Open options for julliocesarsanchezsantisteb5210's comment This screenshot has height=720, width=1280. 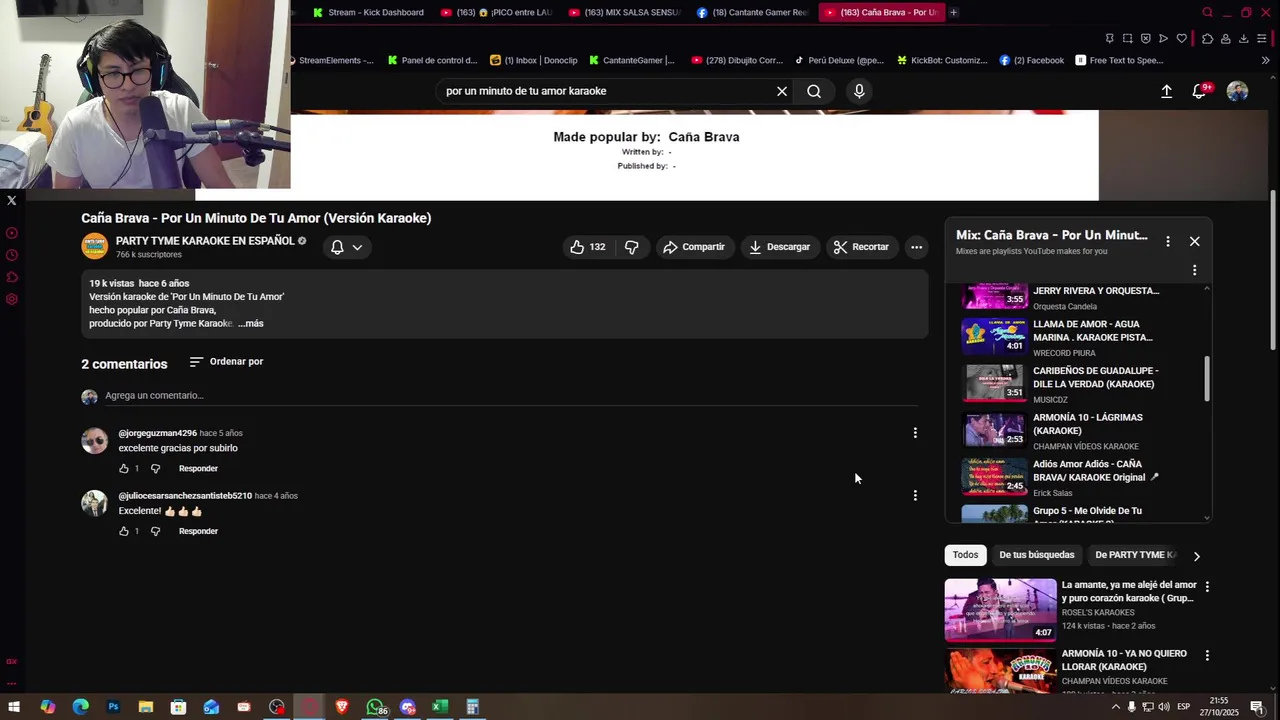pos(915,495)
